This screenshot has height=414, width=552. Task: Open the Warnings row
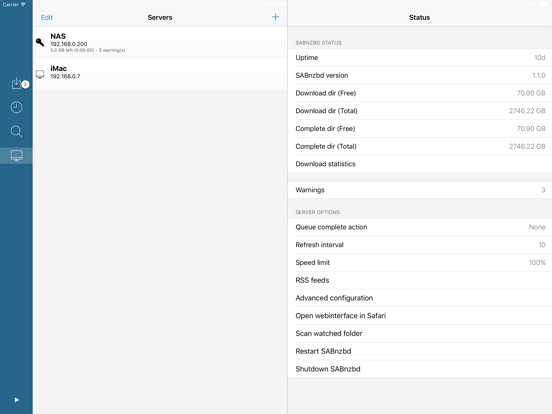[420, 190]
